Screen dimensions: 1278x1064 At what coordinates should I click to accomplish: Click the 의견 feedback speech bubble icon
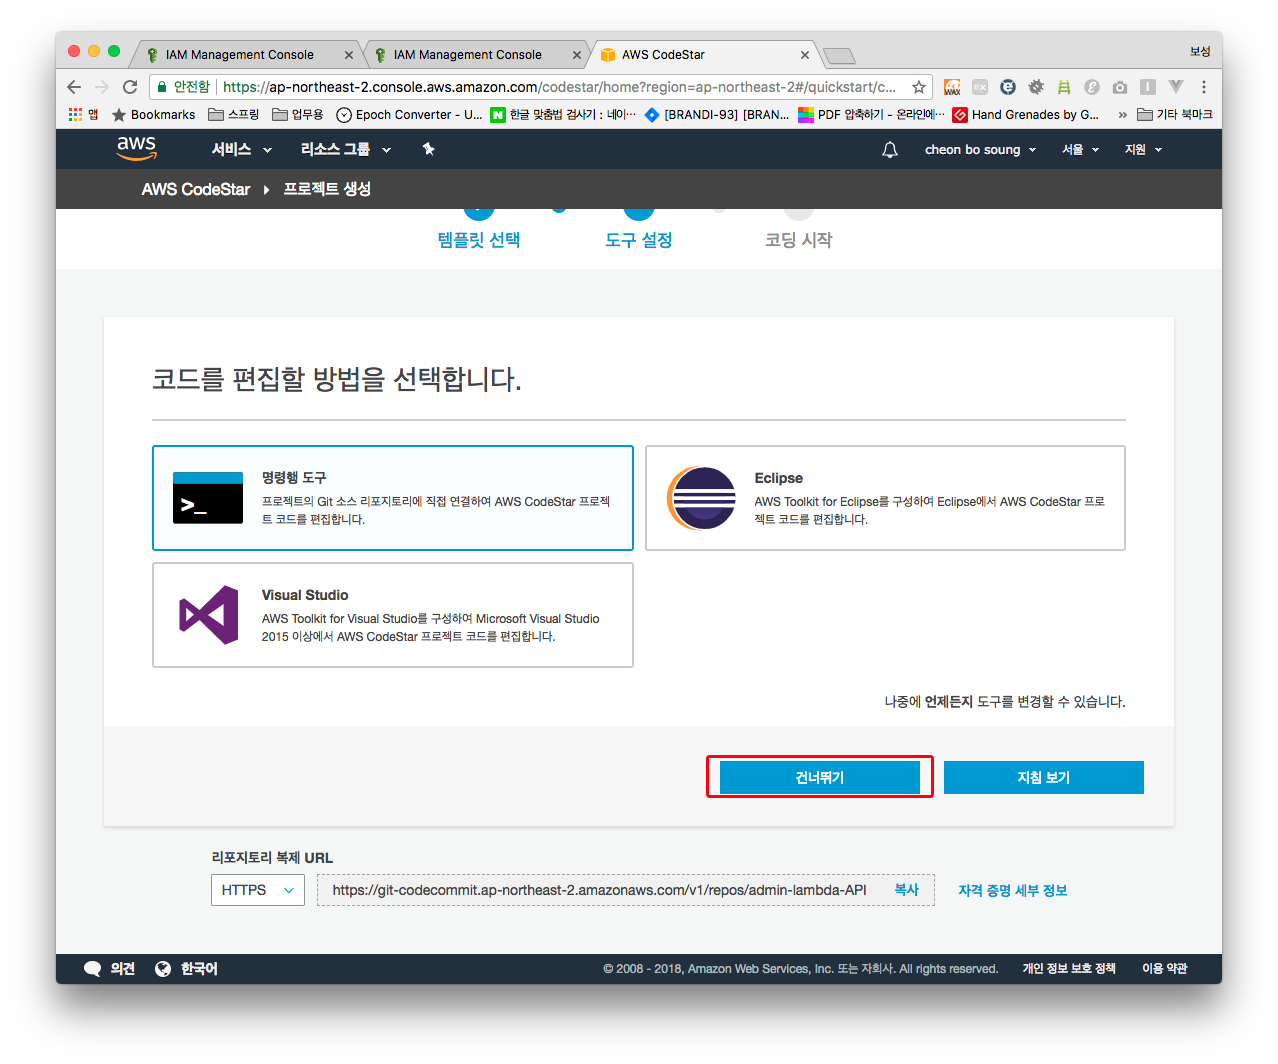(93, 968)
